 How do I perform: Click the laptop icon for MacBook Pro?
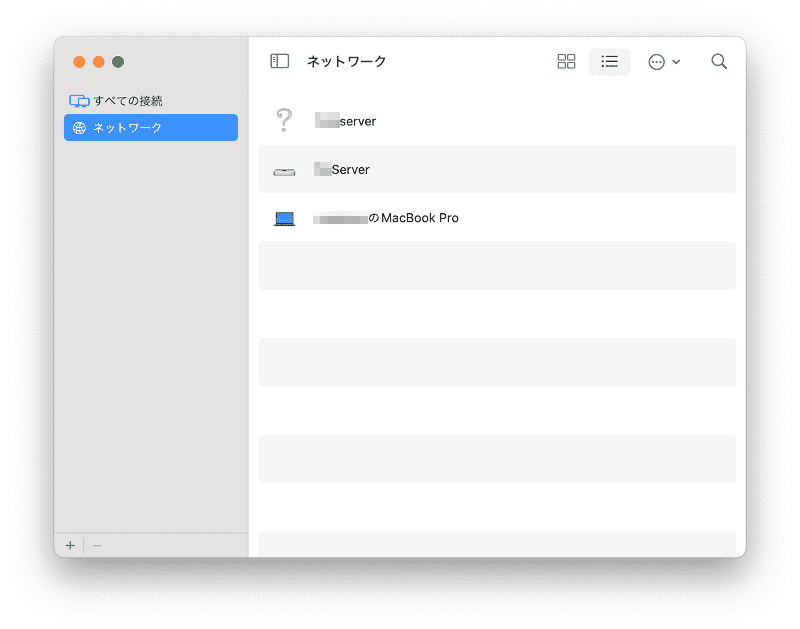tap(284, 219)
